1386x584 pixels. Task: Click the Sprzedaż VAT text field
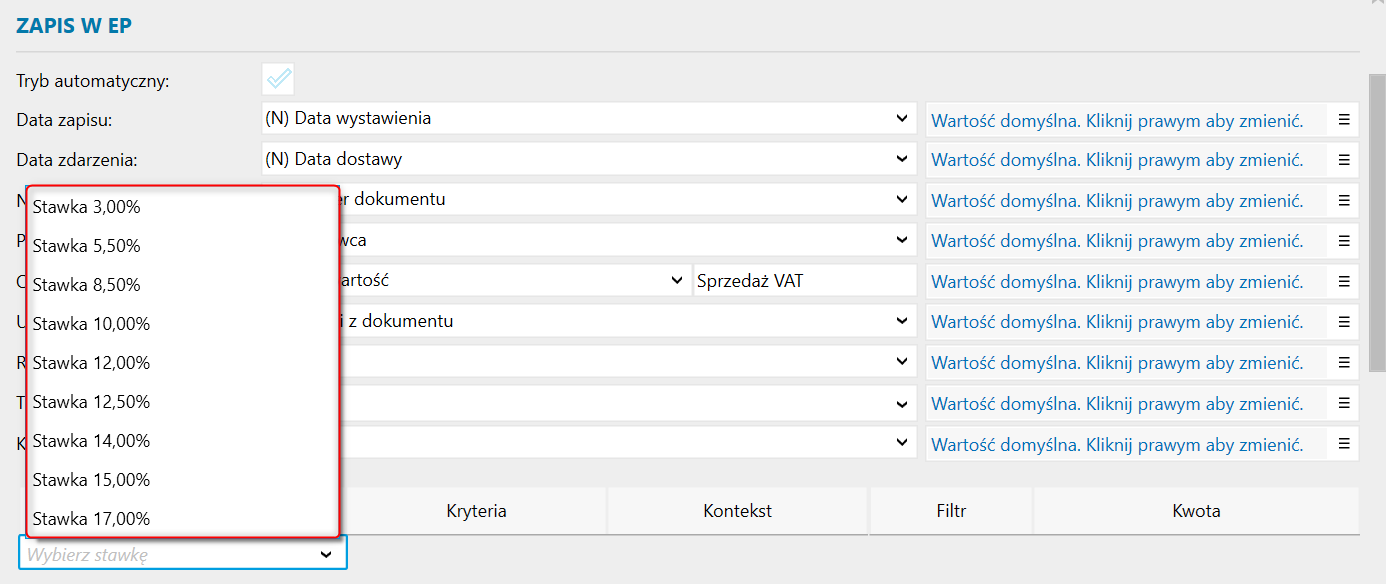(x=804, y=281)
